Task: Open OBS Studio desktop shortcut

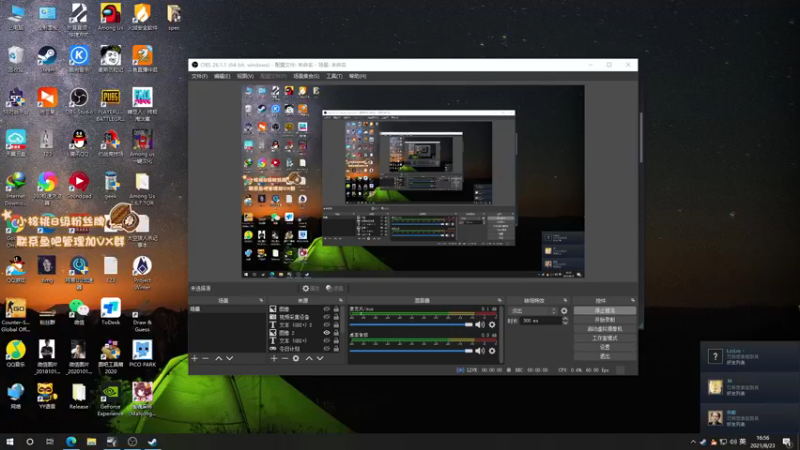Action: click(x=79, y=101)
